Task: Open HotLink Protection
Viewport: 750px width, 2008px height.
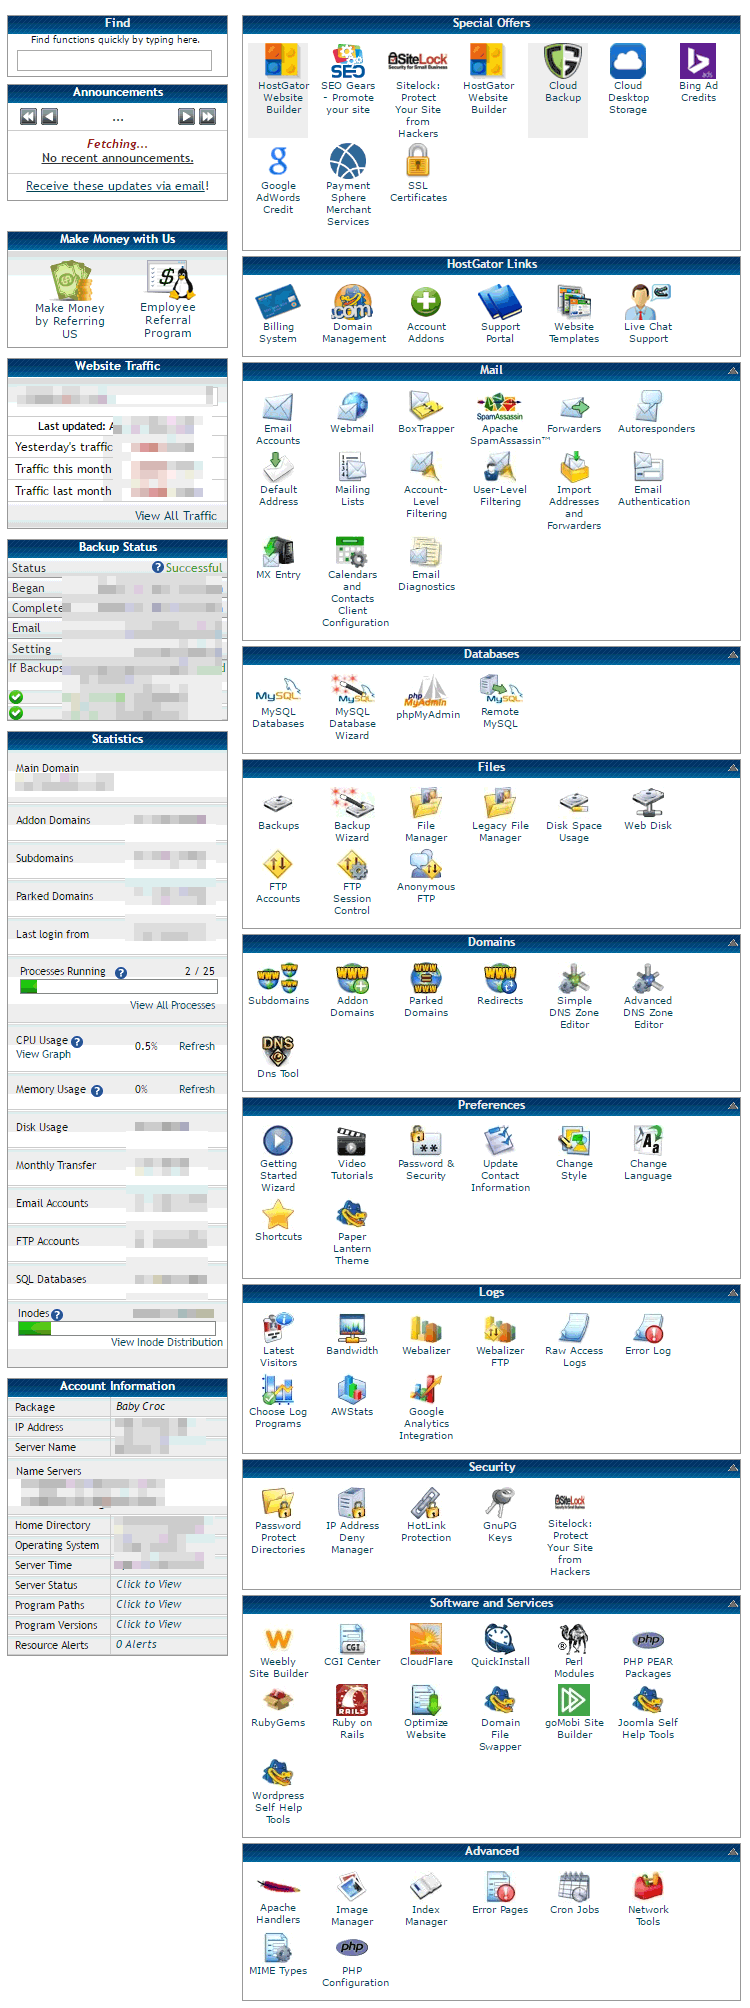Action: pos(426,1515)
